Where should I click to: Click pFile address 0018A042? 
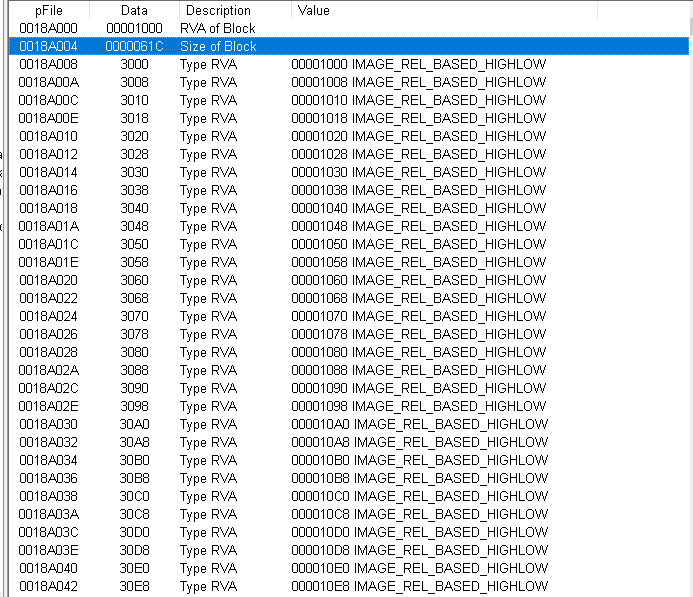(49, 586)
